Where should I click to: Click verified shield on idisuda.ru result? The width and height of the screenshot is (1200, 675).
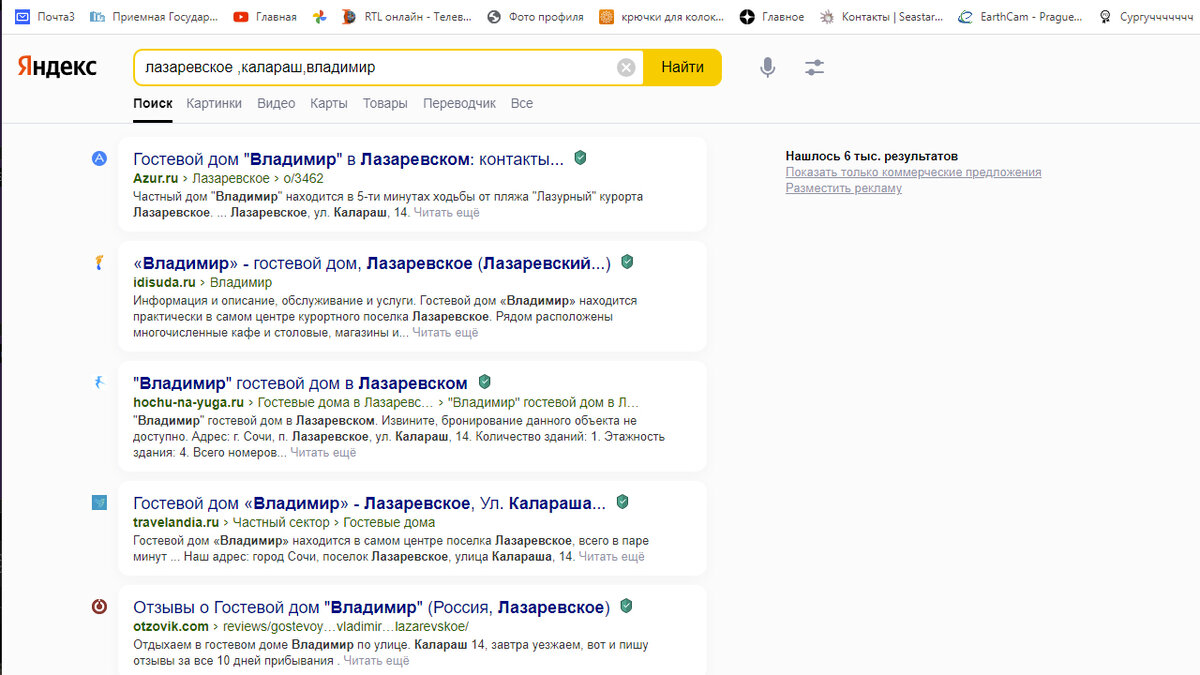click(627, 262)
